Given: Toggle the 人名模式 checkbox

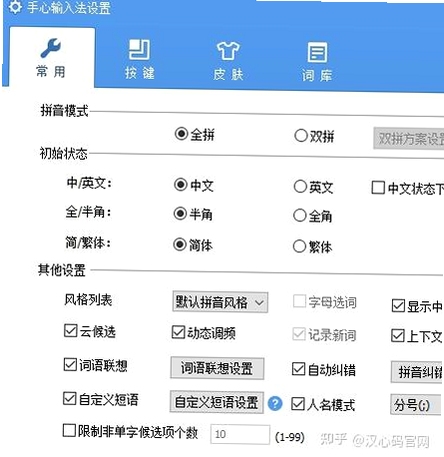Looking at the screenshot, I should tap(298, 404).
